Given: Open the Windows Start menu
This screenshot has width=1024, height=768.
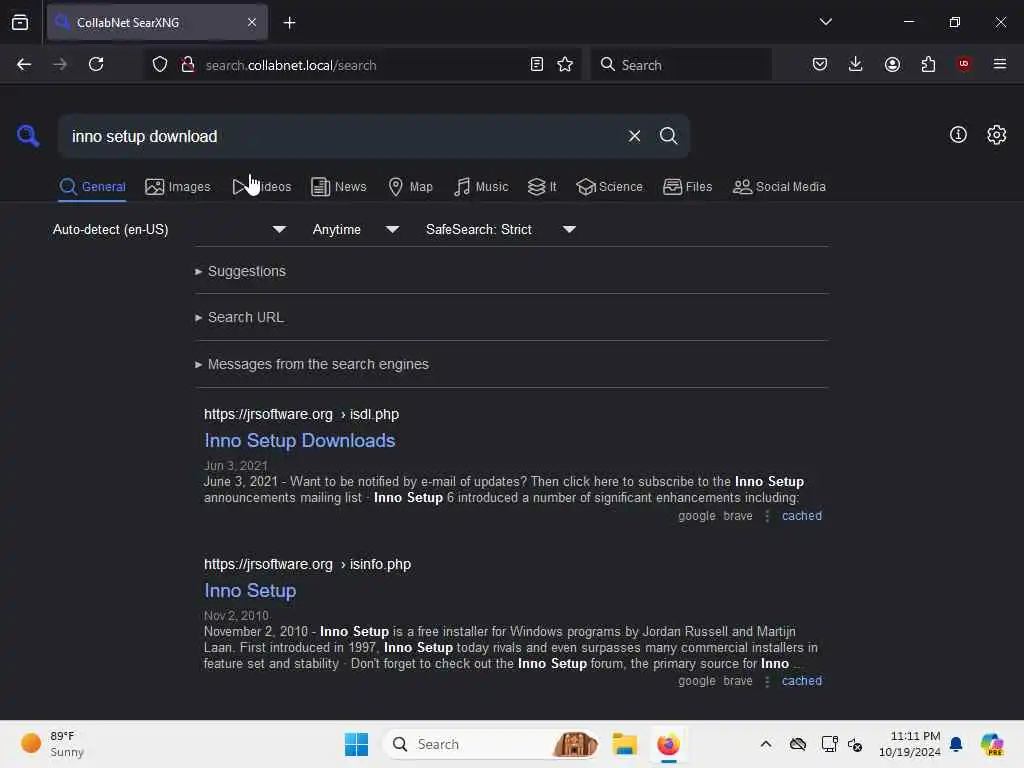Looking at the screenshot, I should tap(357, 744).
